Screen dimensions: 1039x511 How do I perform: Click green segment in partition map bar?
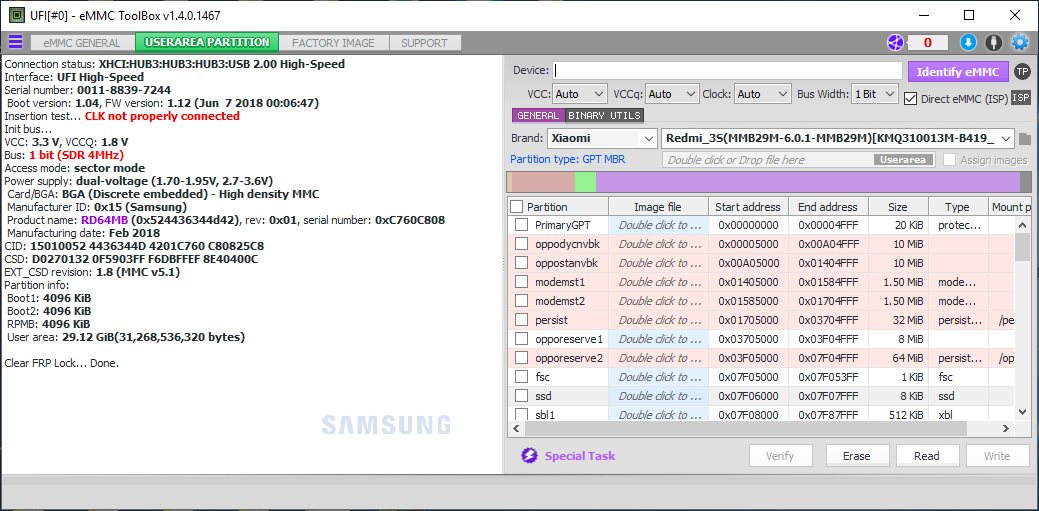pyautogui.click(x=585, y=182)
